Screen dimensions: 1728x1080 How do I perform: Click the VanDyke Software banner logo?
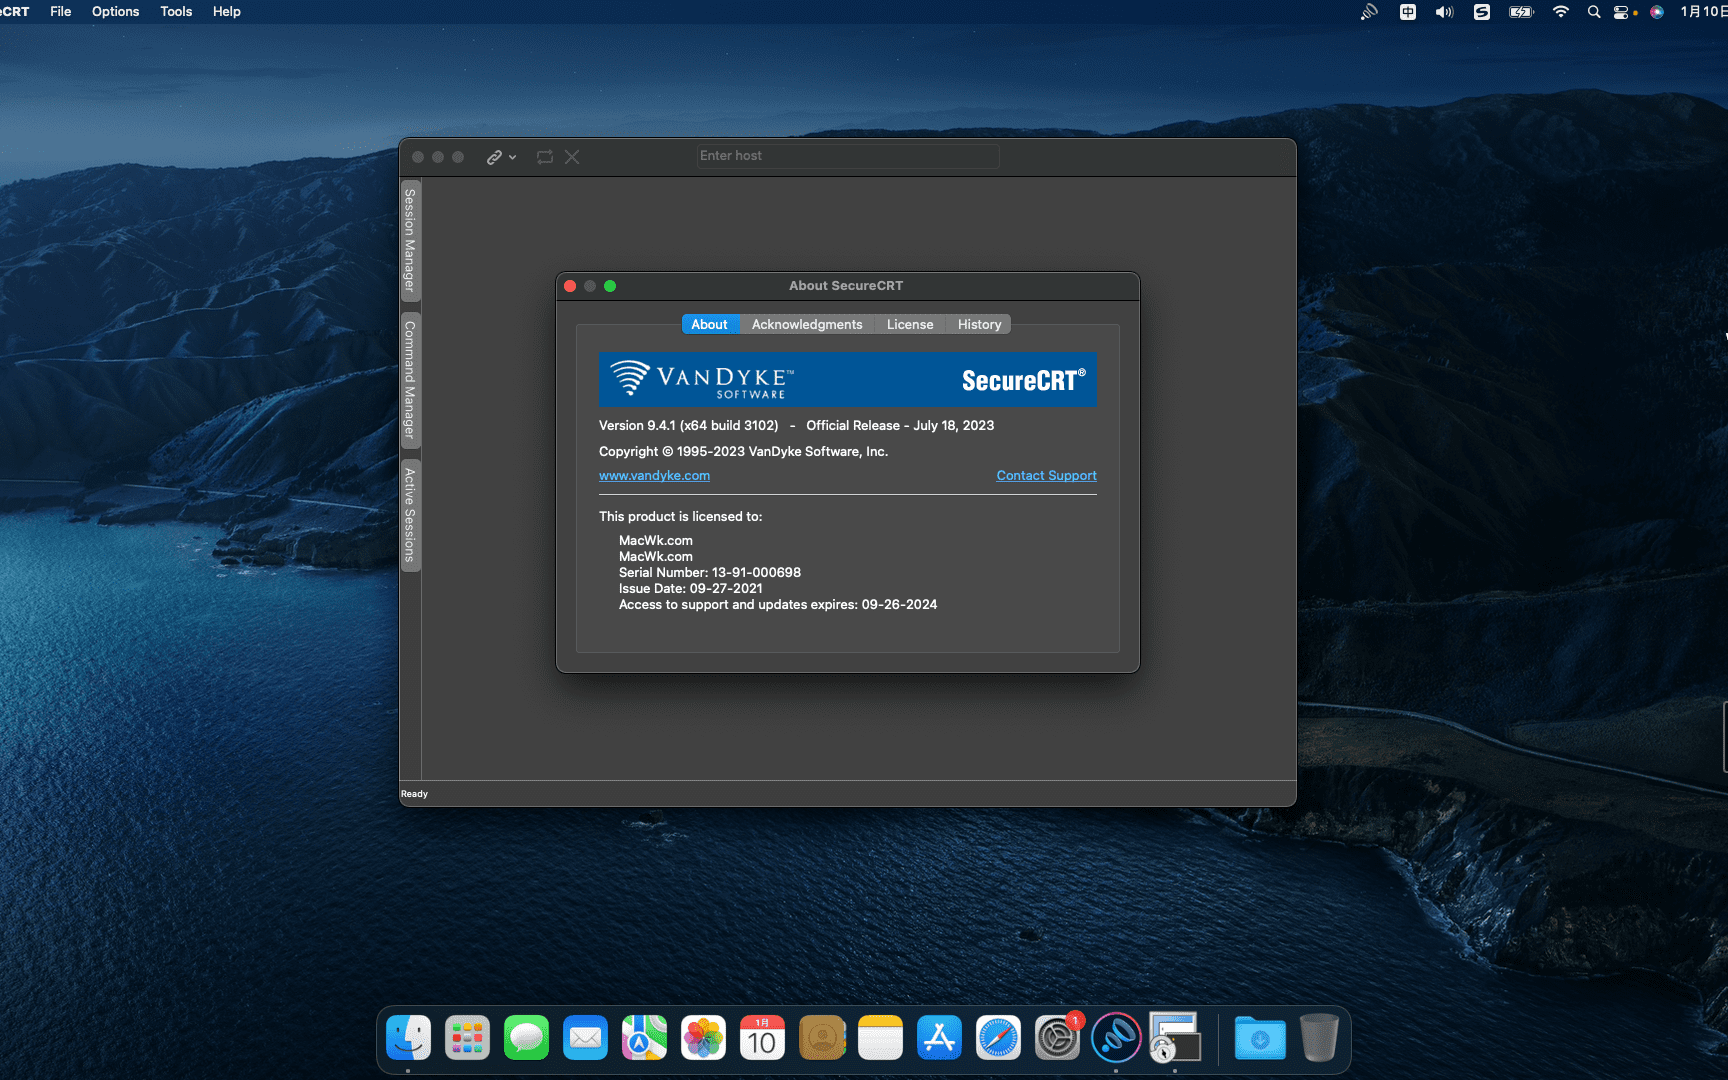[x=703, y=379]
